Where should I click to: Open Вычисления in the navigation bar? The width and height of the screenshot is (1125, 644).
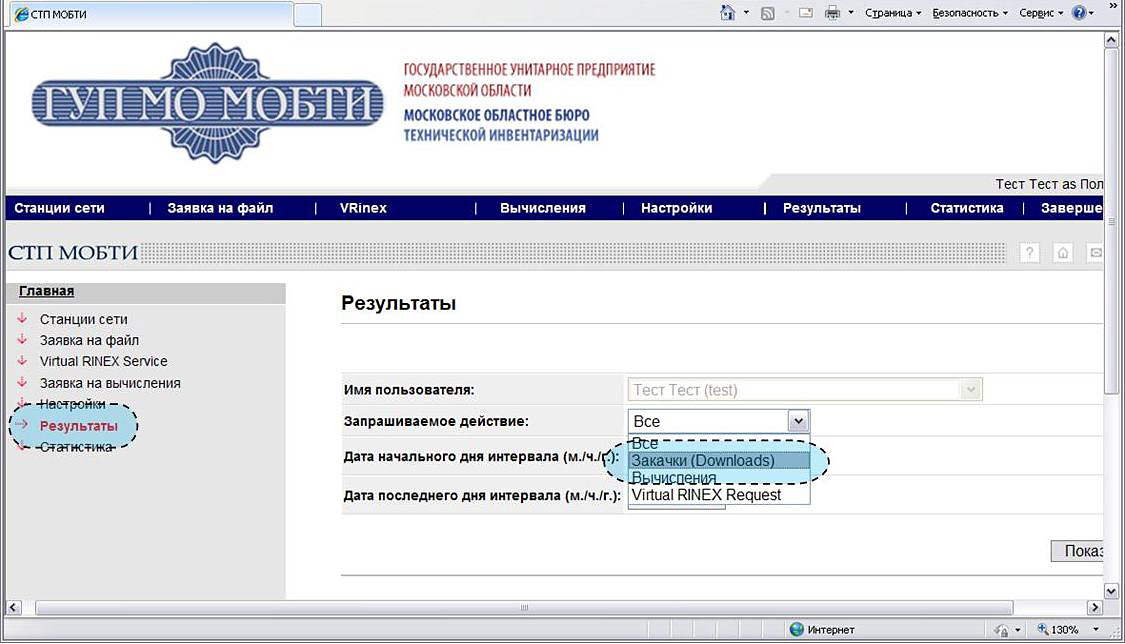tap(542, 208)
